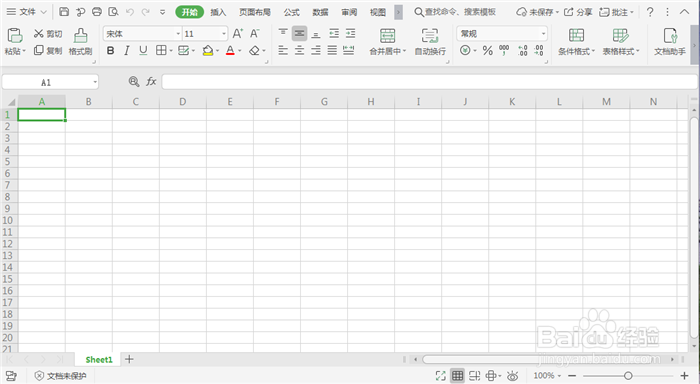
Task: Click the Undo arrow icon
Action: (x=129, y=12)
